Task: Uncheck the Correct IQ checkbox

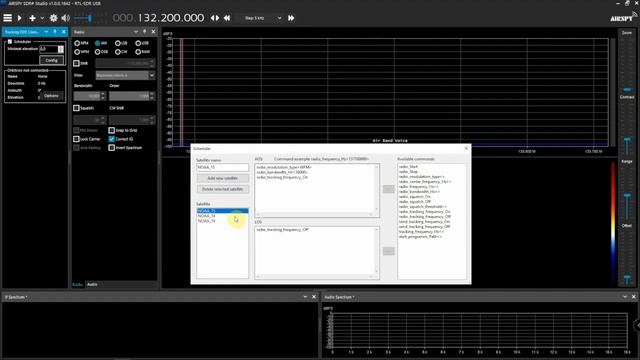Action: 111,139
